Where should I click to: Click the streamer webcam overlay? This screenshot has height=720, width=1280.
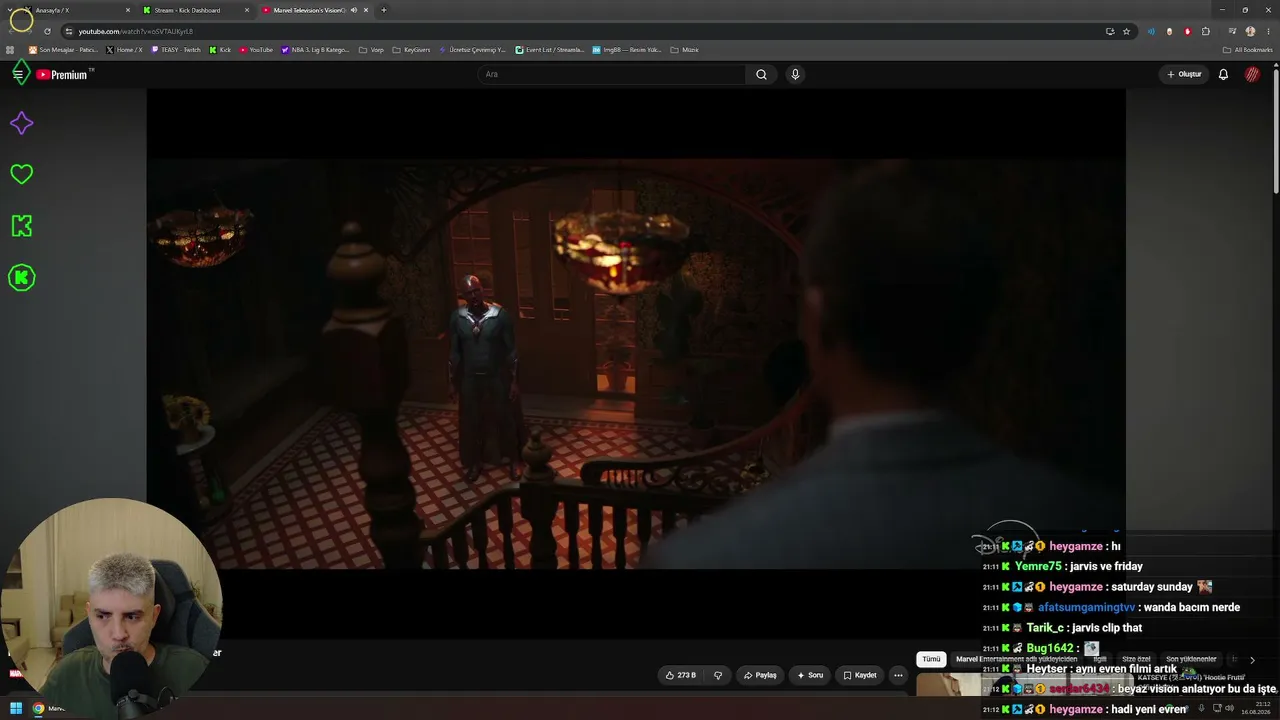111,608
